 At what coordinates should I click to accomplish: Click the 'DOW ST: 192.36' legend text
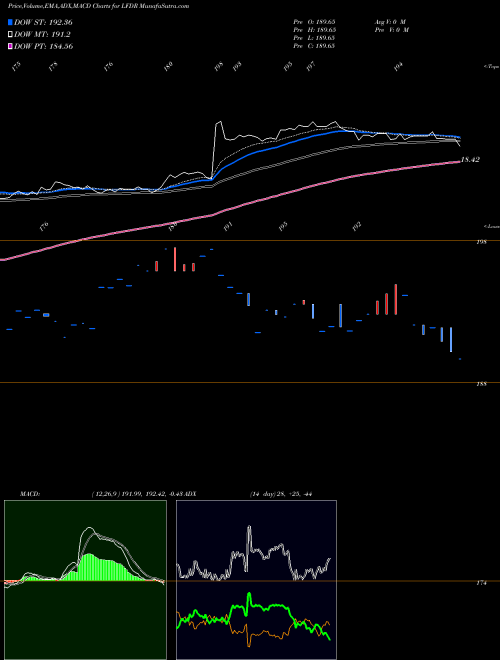pyautogui.click(x=43, y=22)
